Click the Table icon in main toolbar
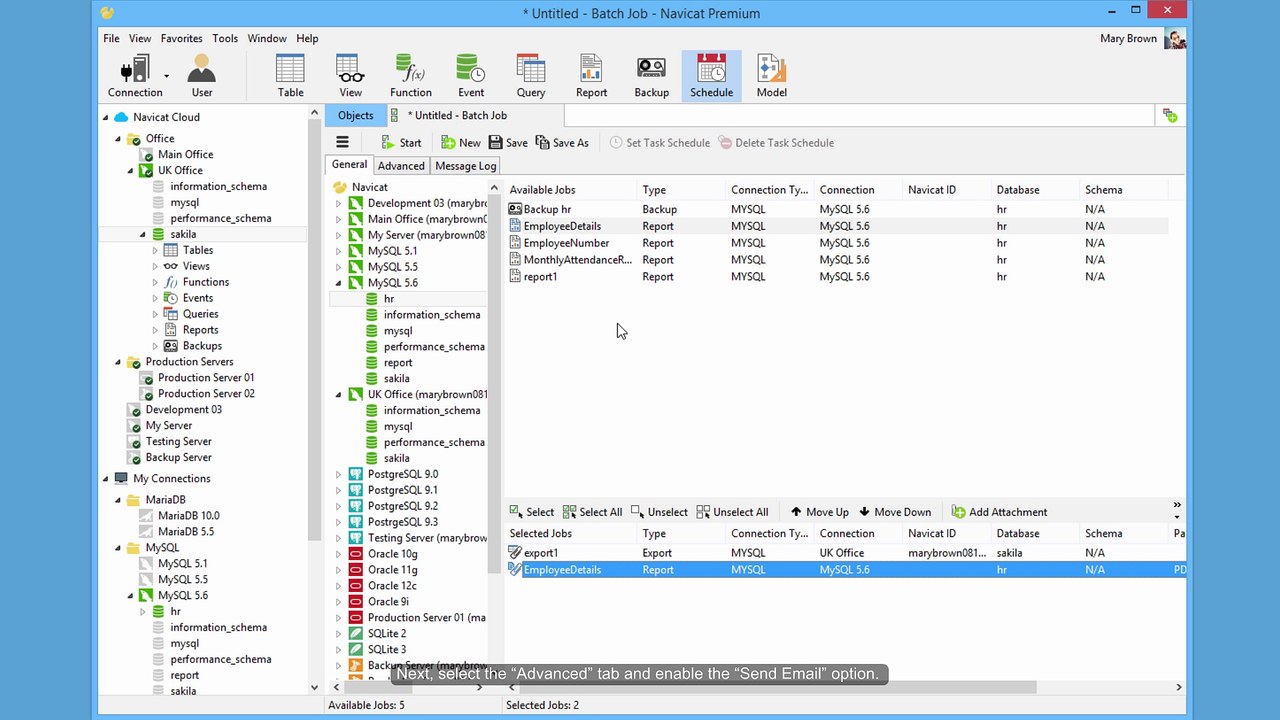 (x=290, y=76)
